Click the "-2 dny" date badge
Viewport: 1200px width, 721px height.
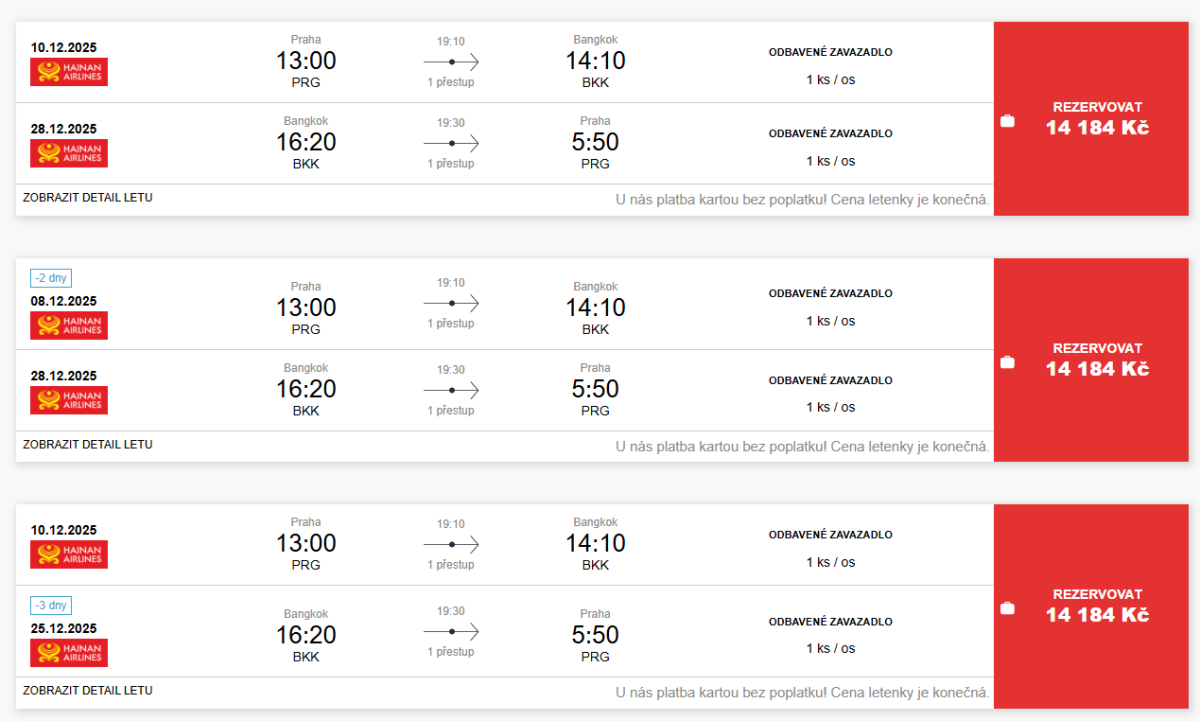51,279
